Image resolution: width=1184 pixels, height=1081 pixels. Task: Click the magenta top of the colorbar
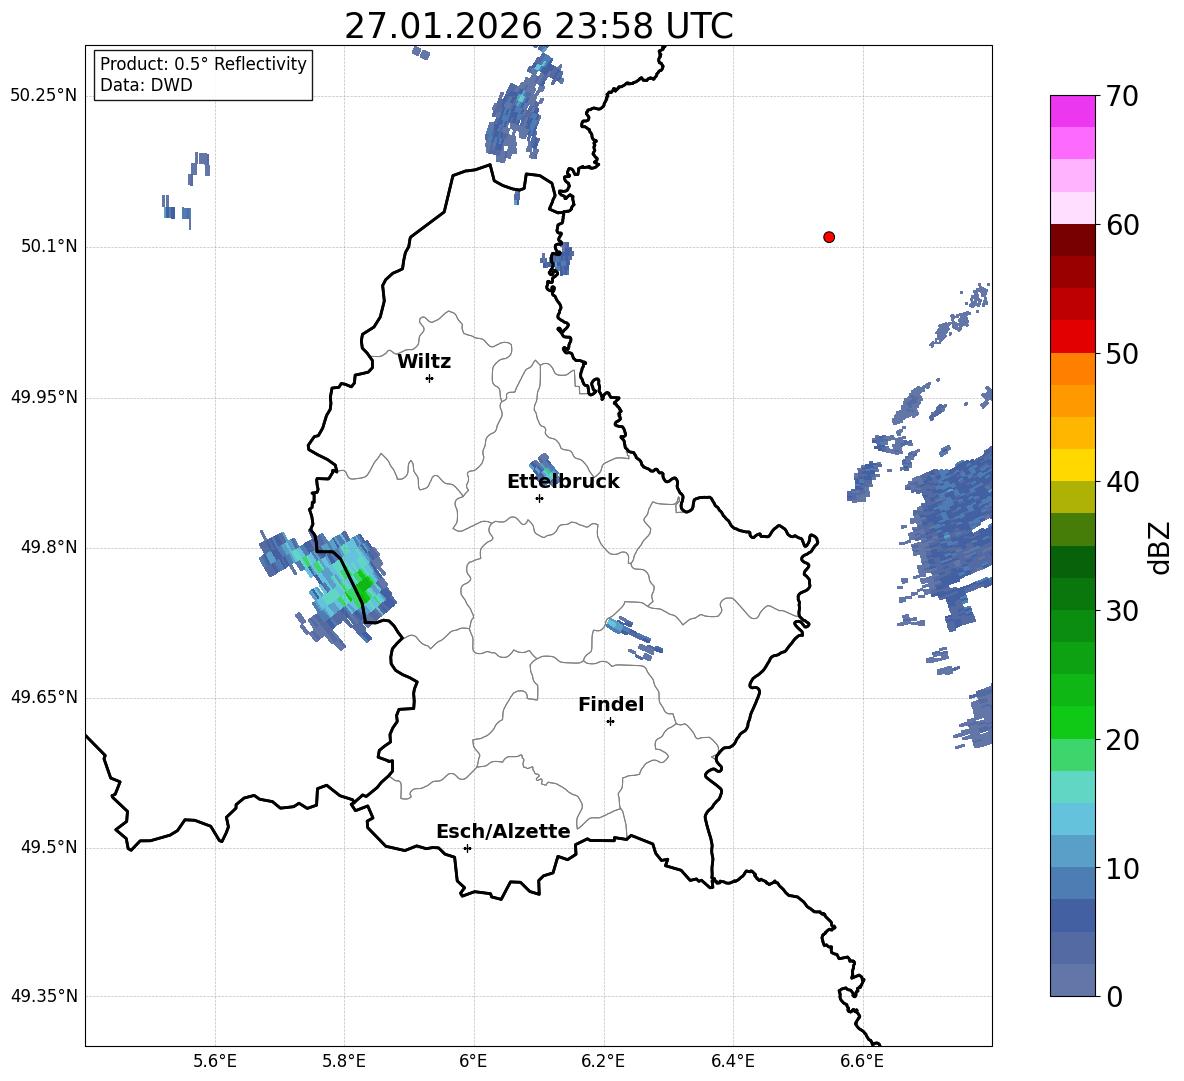click(1072, 111)
